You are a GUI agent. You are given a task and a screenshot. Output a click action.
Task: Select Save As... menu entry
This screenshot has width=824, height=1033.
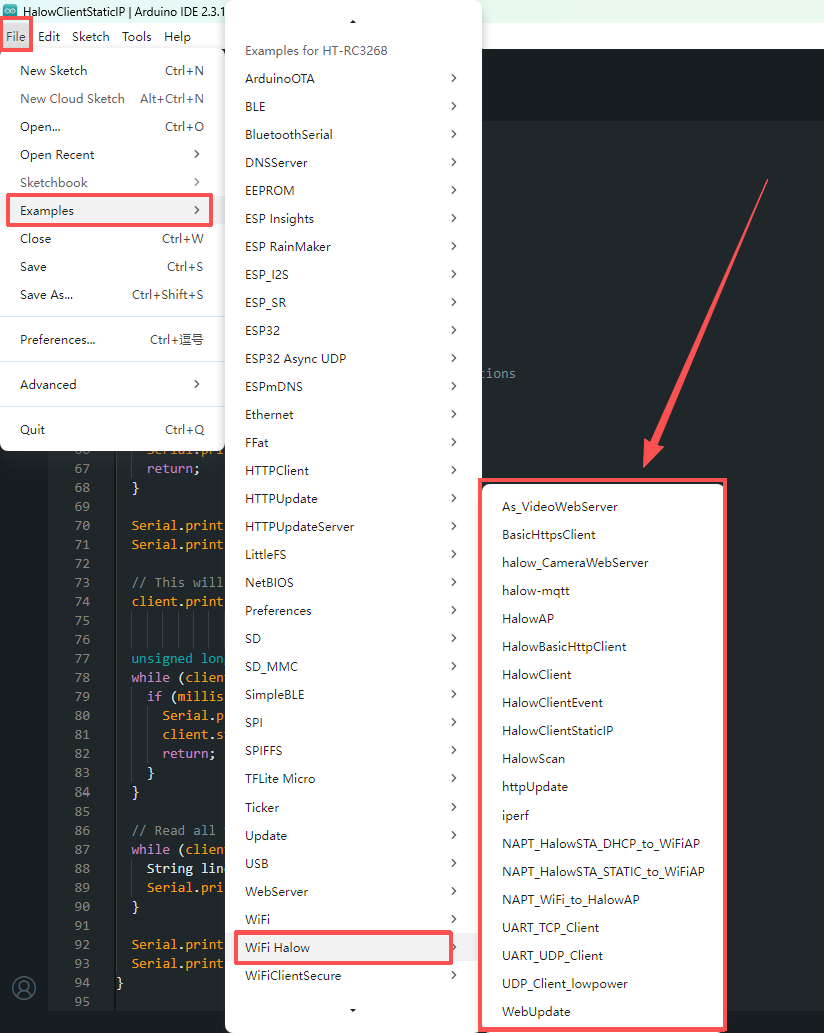(112, 294)
